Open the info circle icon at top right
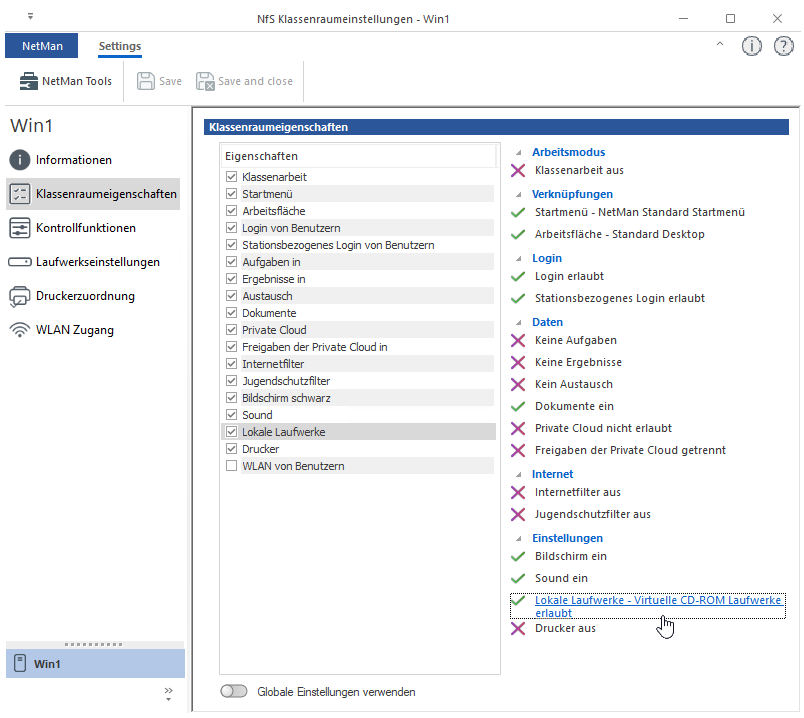 click(x=752, y=46)
